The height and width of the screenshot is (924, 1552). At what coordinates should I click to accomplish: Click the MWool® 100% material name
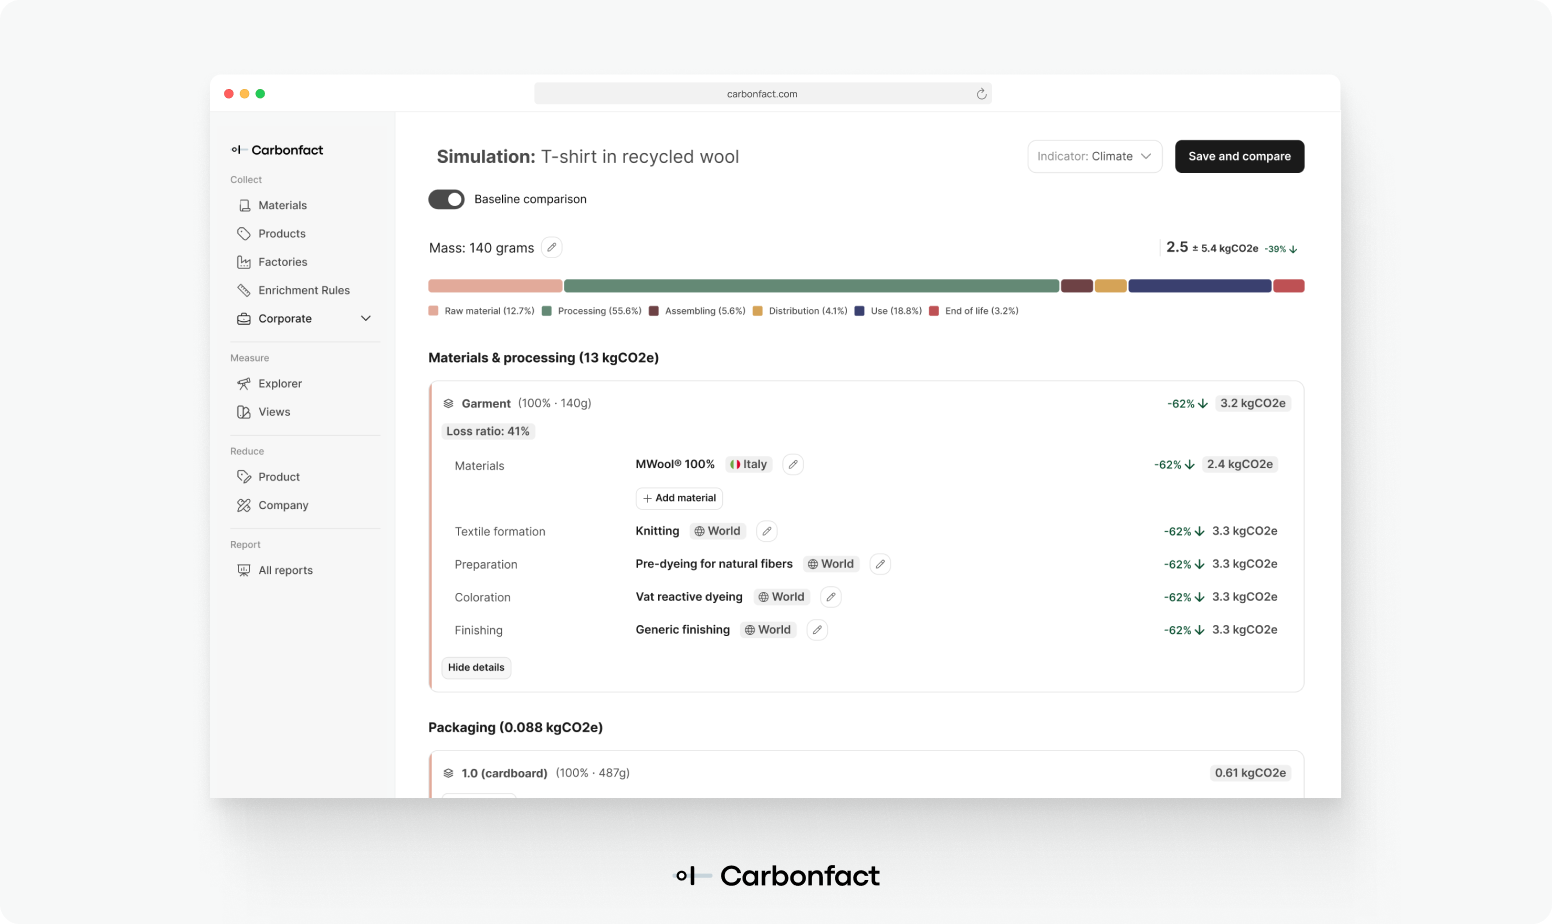click(x=675, y=464)
